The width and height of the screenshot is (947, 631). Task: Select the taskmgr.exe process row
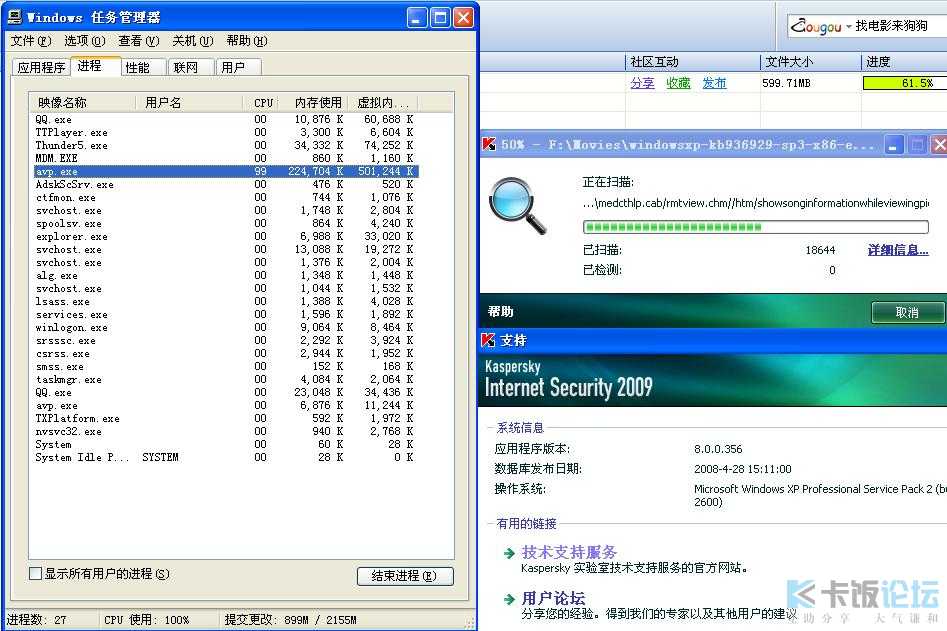(225, 379)
